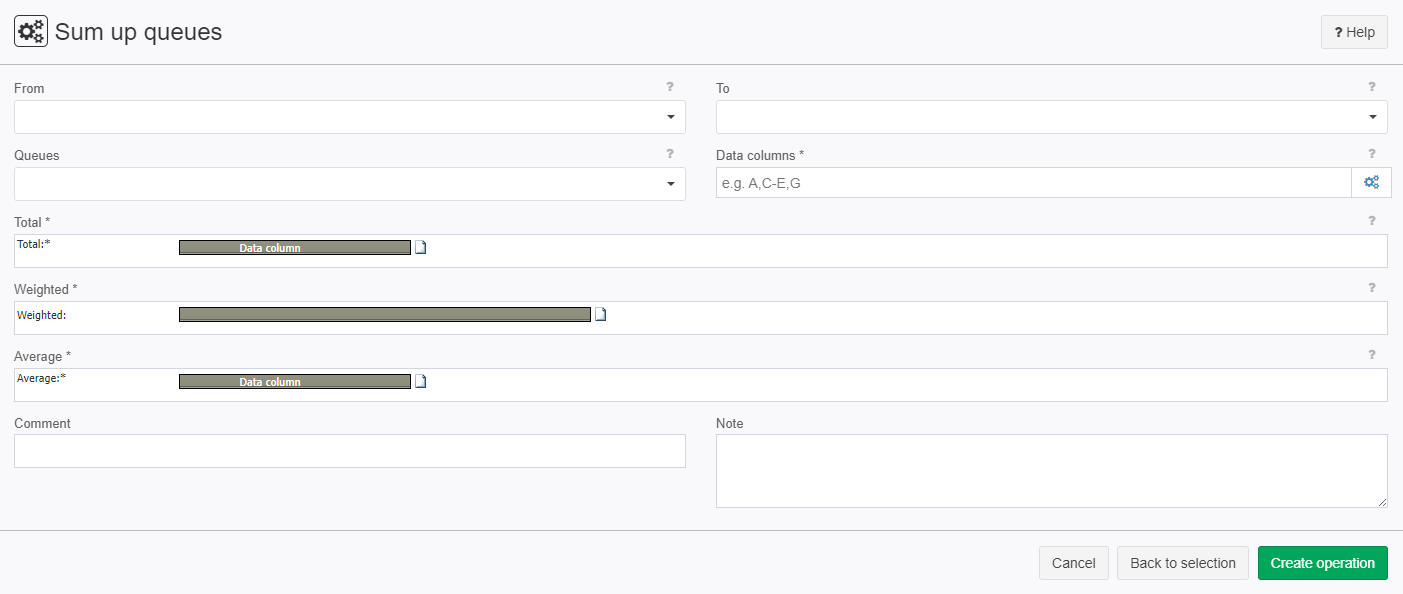
Task: Click the document icon in Weighted row
Action: [600, 314]
